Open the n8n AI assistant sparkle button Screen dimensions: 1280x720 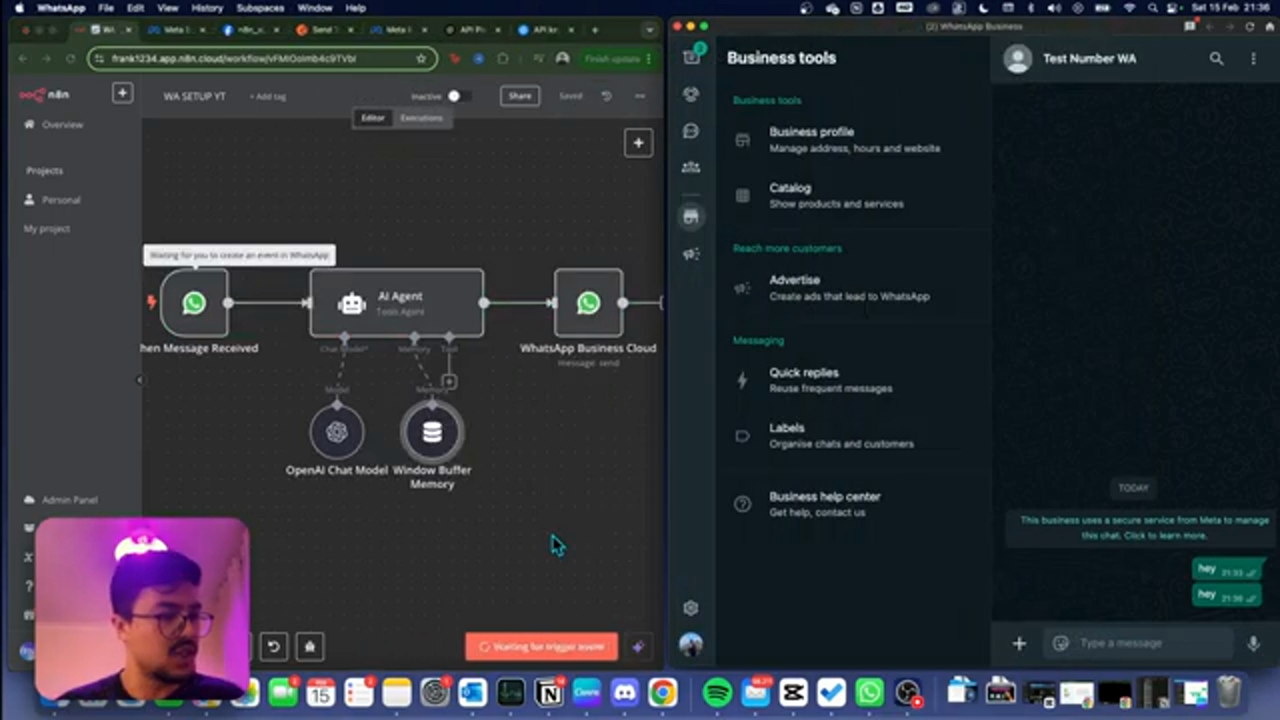pyautogui.click(x=638, y=646)
